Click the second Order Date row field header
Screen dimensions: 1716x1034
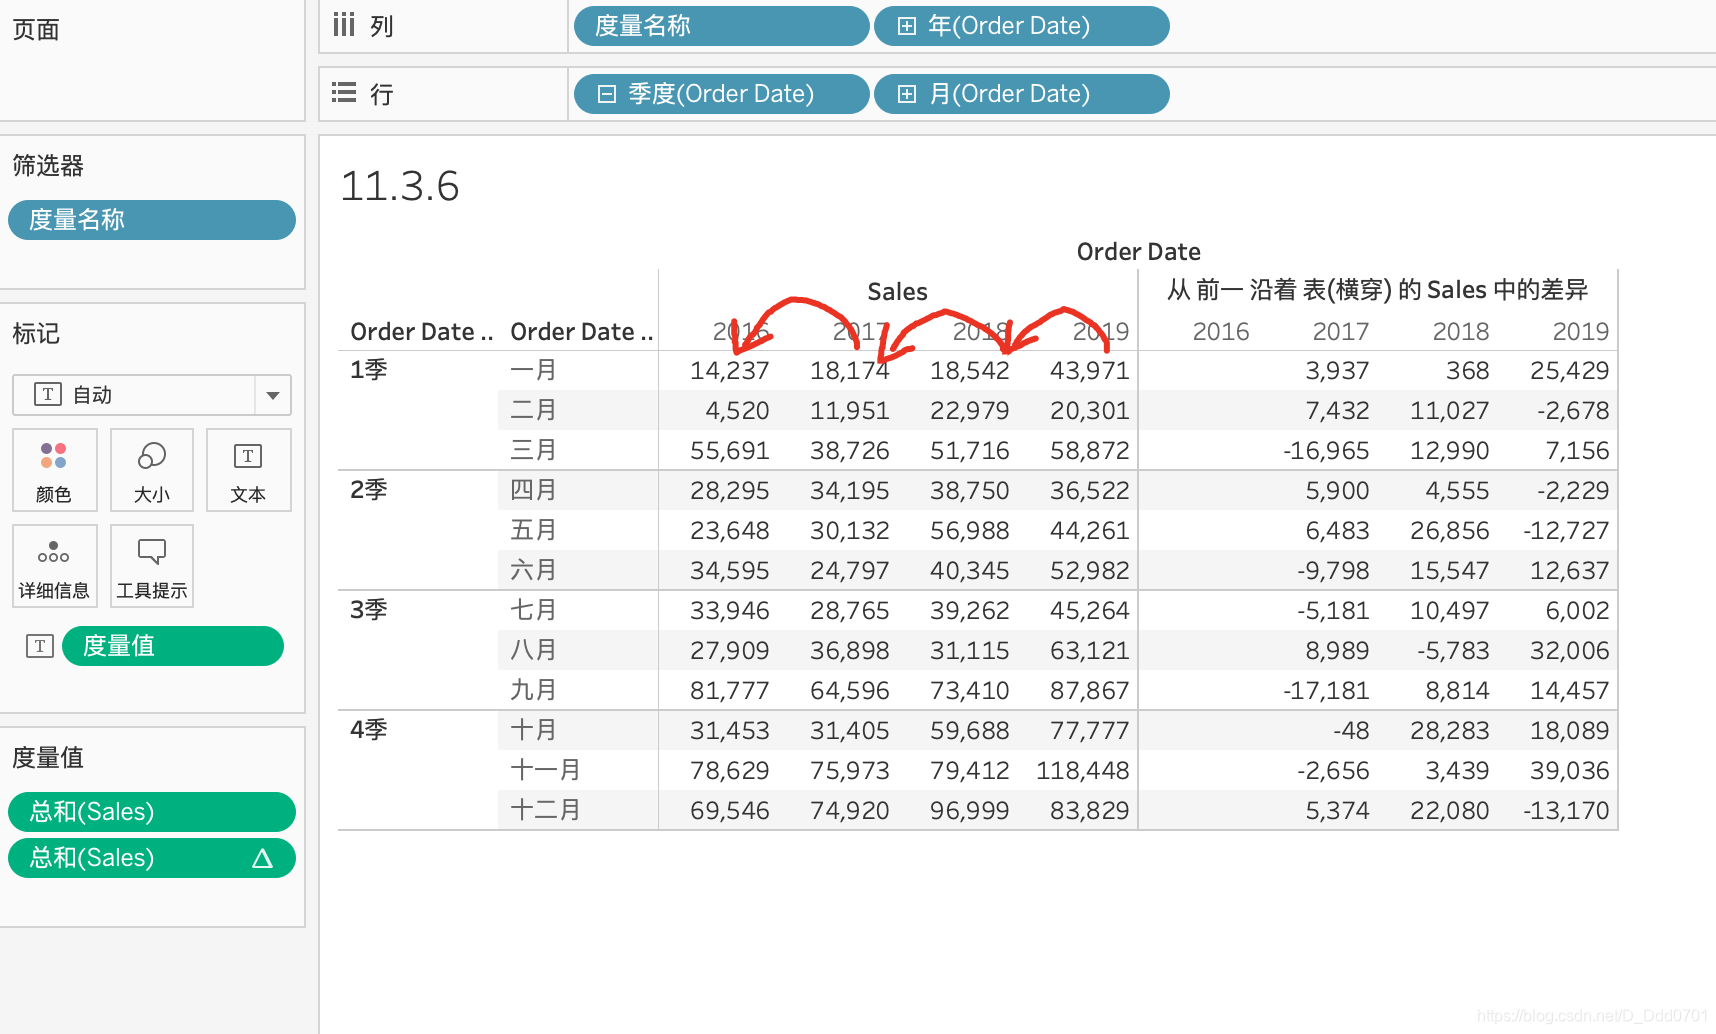[x=581, y=332]
